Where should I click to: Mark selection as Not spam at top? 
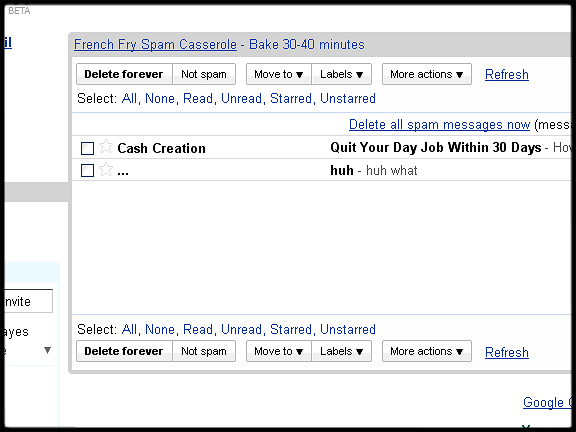(204, 74)
